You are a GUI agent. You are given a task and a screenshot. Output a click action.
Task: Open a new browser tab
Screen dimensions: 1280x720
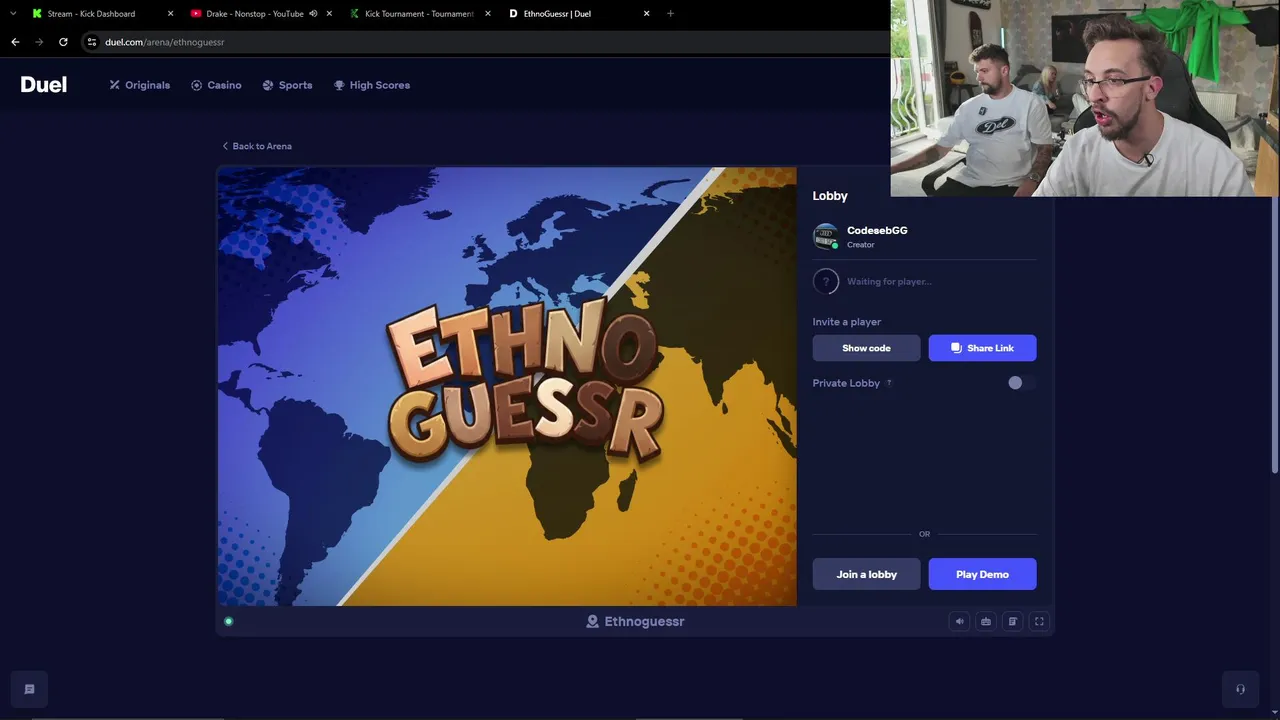(x=670, y=14)
